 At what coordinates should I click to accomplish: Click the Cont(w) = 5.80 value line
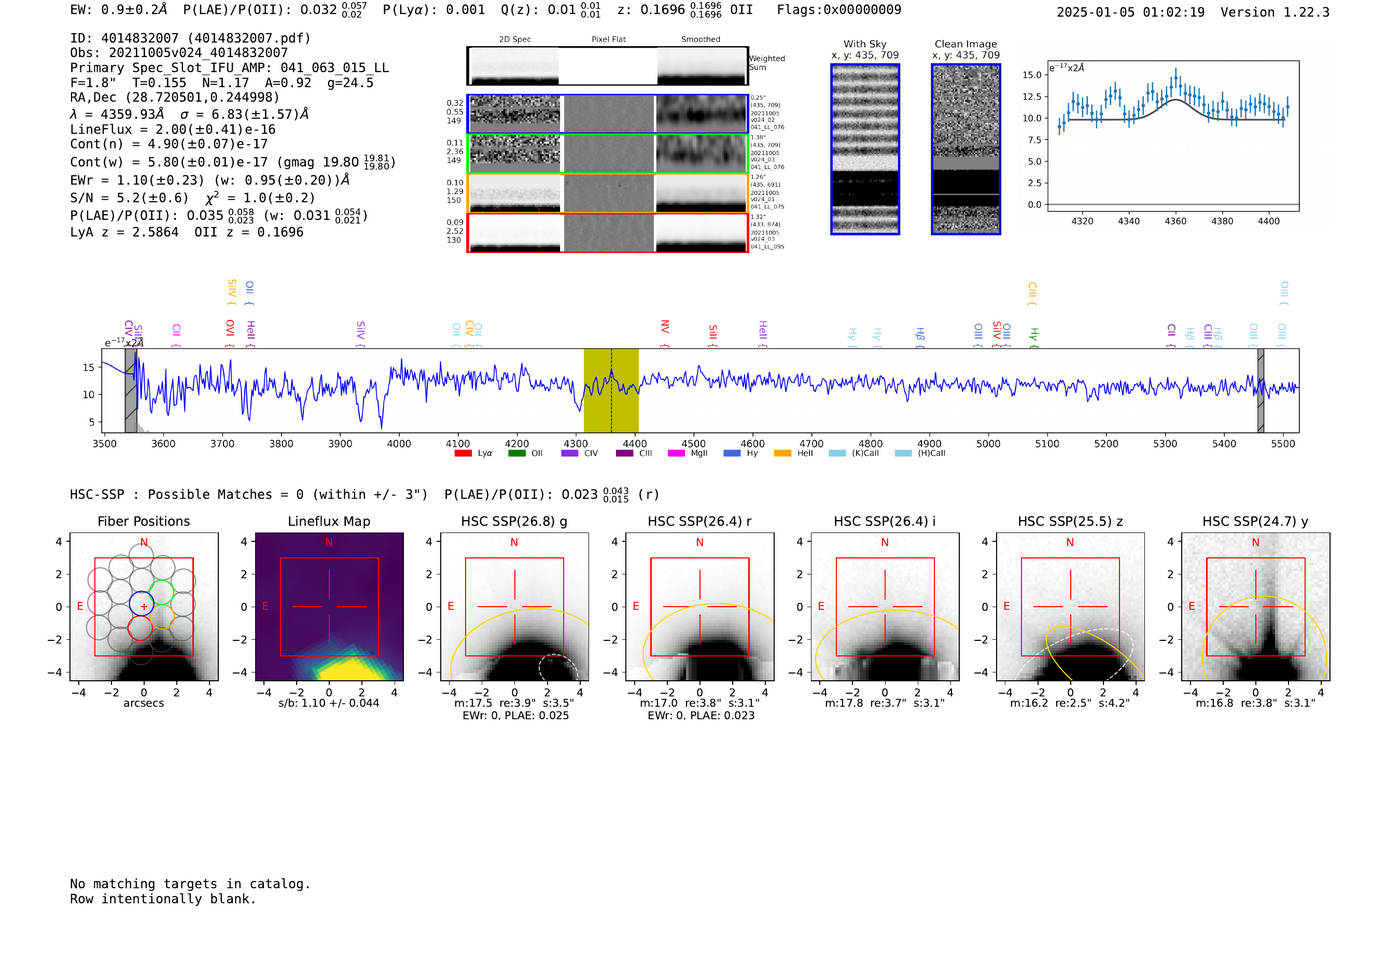(x=233, y=161)
